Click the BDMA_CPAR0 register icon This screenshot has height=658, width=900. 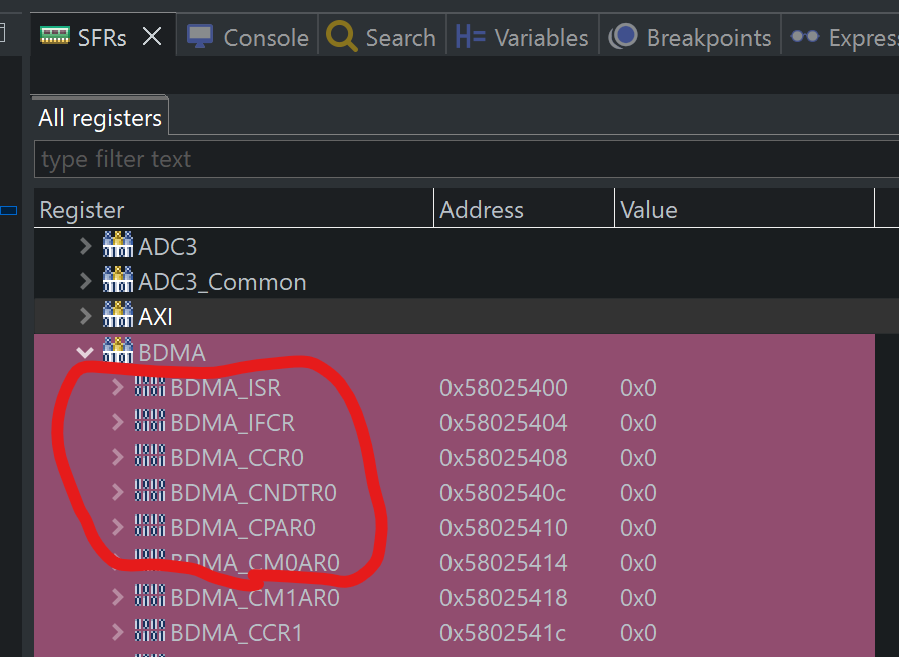tap(148, 527)
